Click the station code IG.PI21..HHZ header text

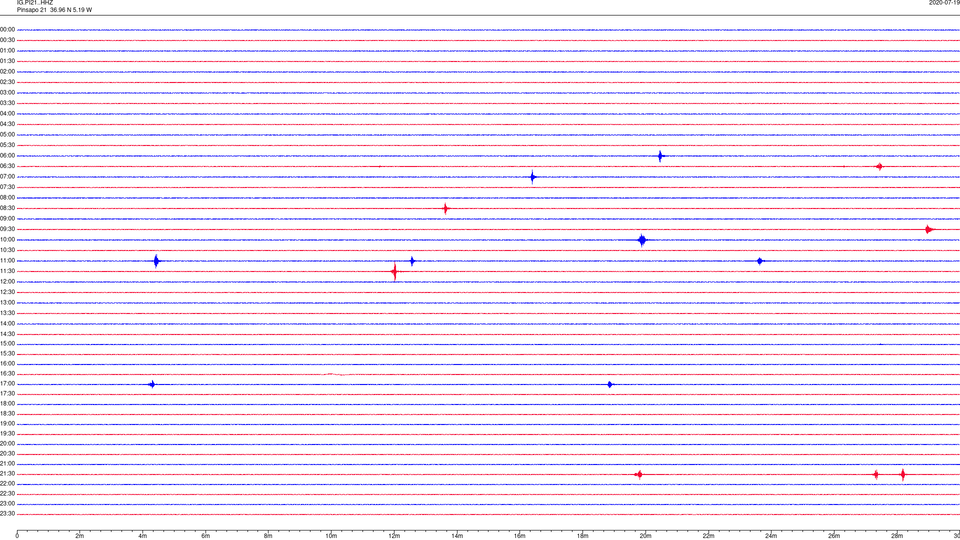[x=35, y=2]
